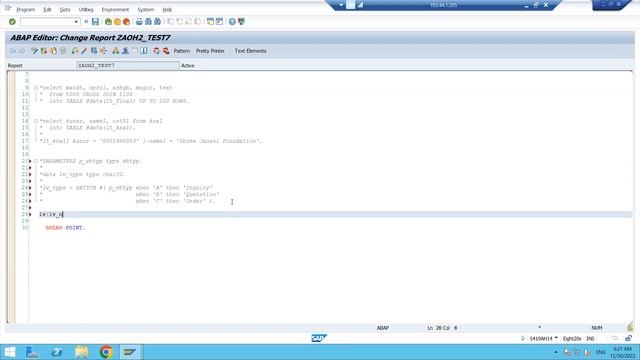Open File Explorer from taskbar

81,352
